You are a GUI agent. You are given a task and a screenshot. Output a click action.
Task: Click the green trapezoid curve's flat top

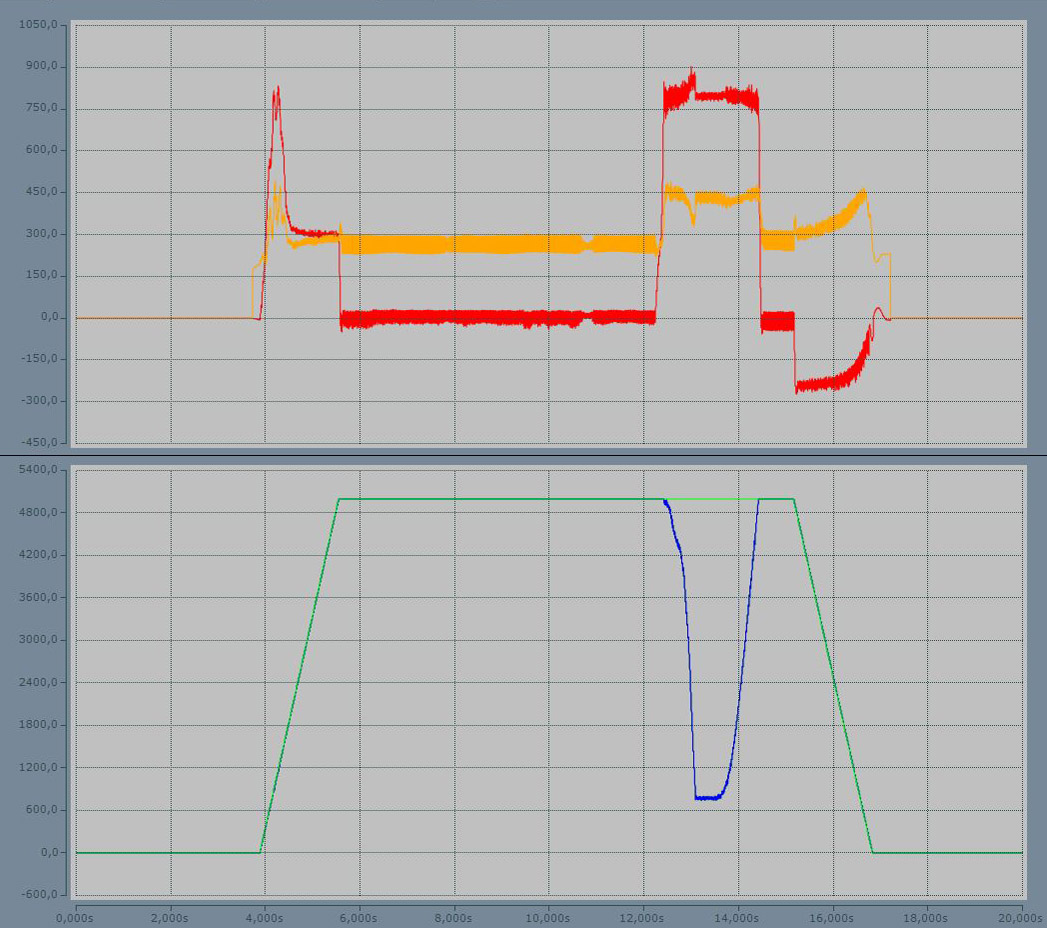point(566,499)
